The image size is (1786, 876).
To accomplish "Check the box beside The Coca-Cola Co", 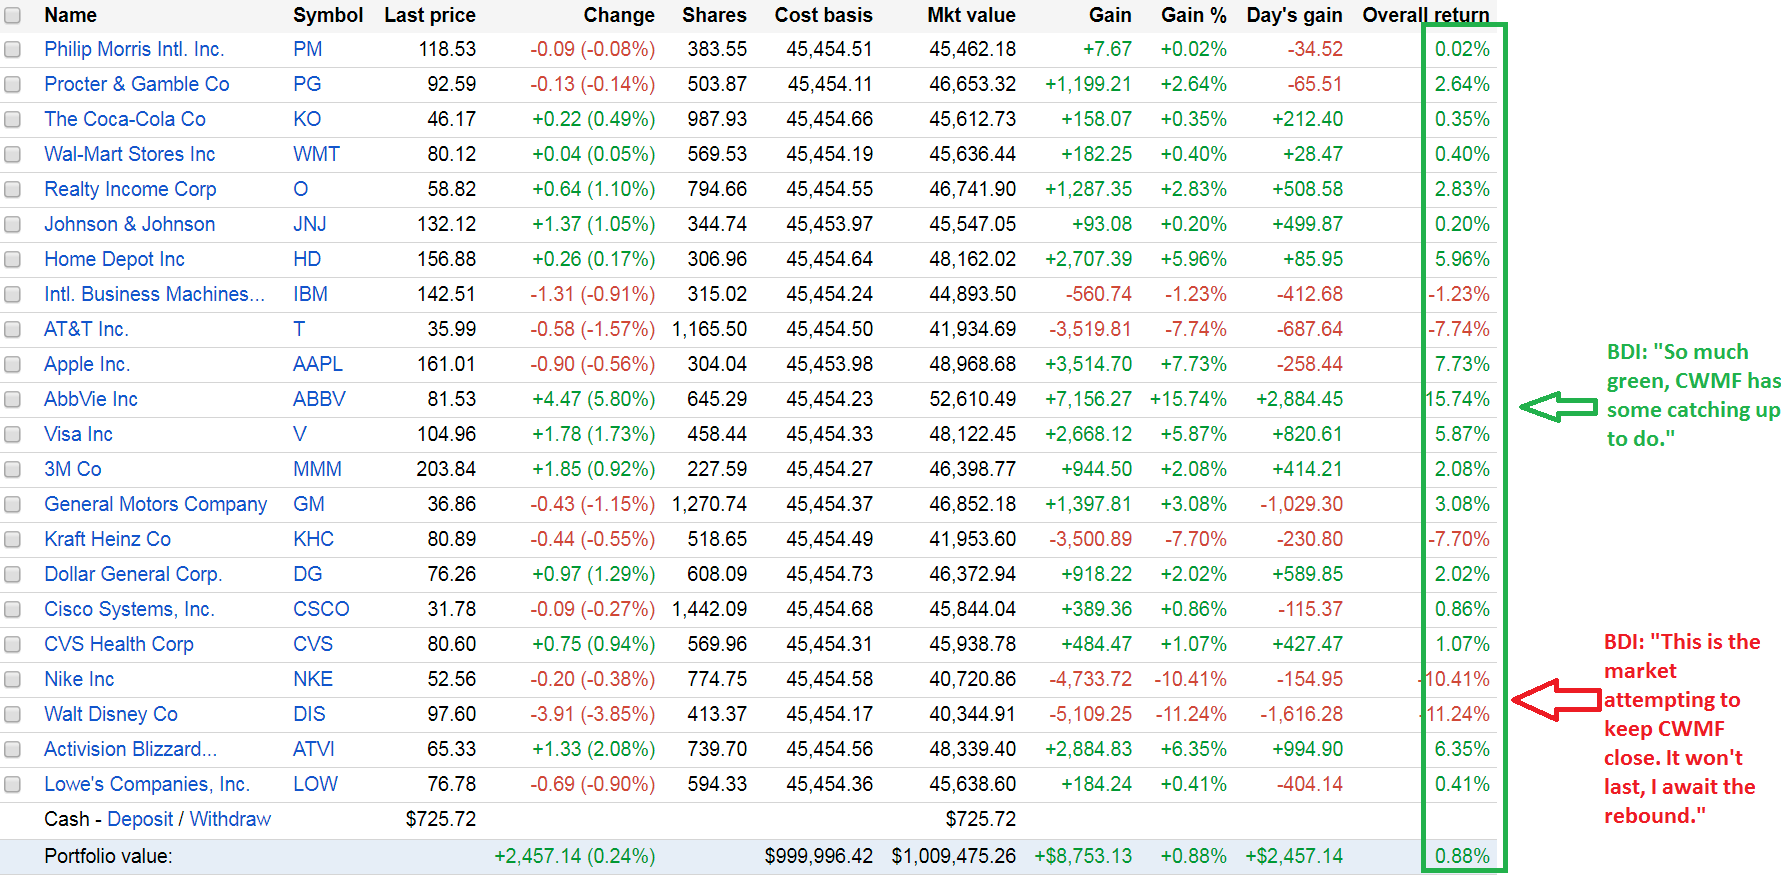I will pyautogui.click(x=12, y=120).
